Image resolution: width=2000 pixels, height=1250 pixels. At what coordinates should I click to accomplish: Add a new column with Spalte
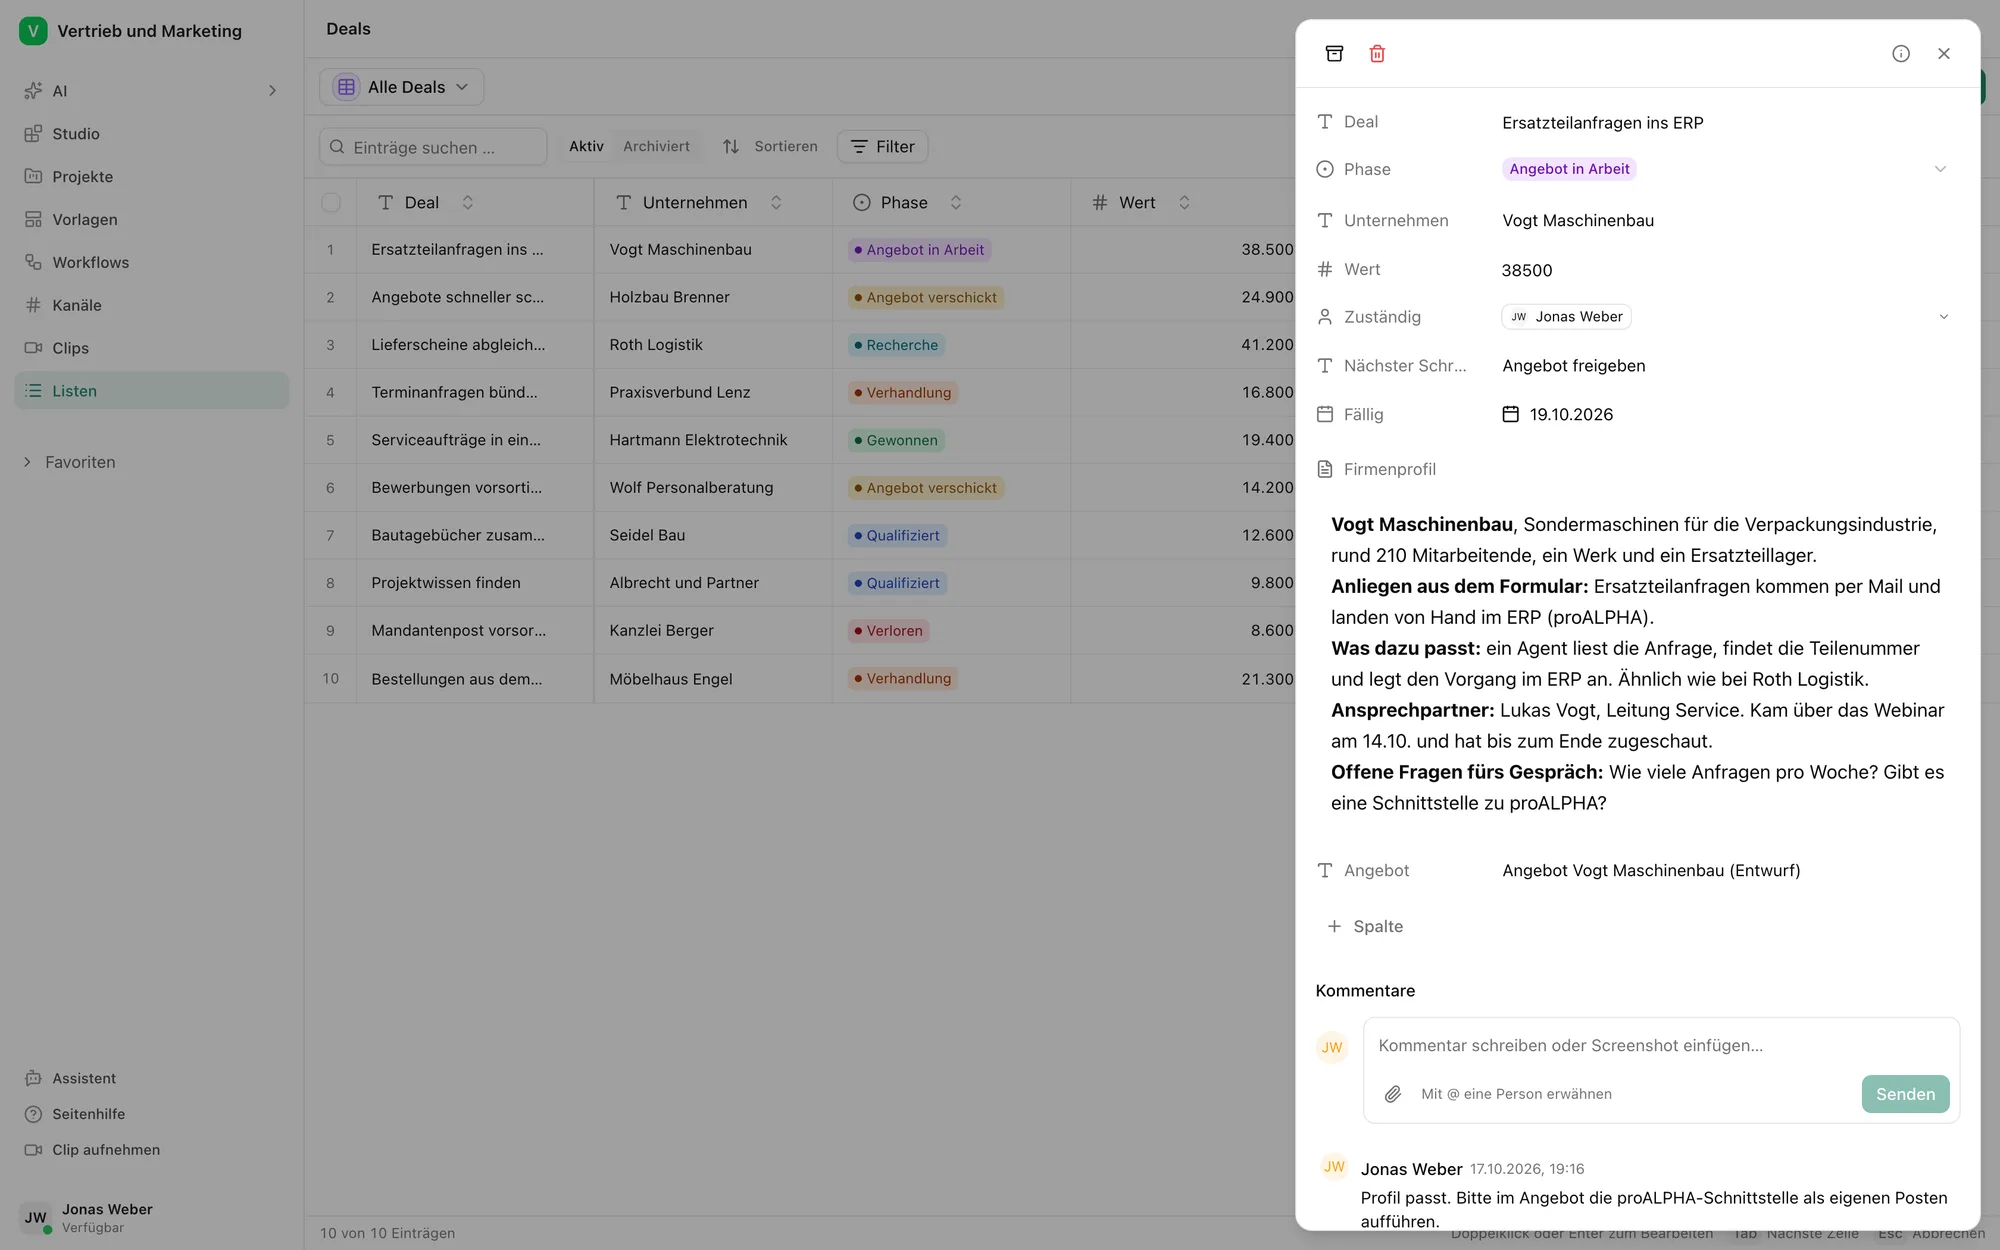tap(1365, 927)
